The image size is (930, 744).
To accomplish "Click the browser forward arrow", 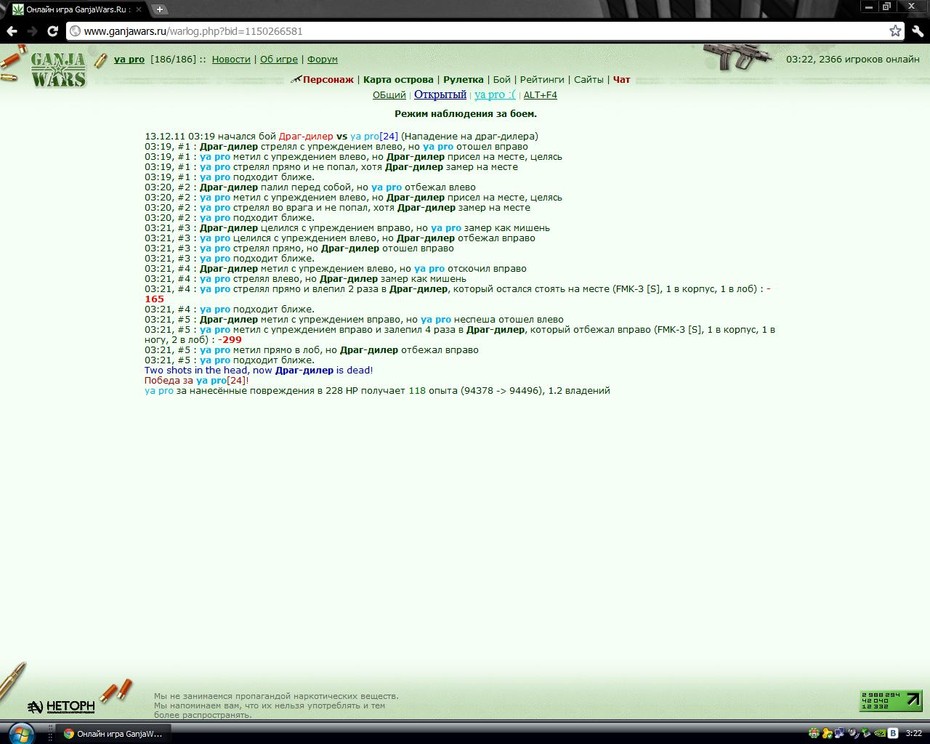I will (x=32, y=31).
